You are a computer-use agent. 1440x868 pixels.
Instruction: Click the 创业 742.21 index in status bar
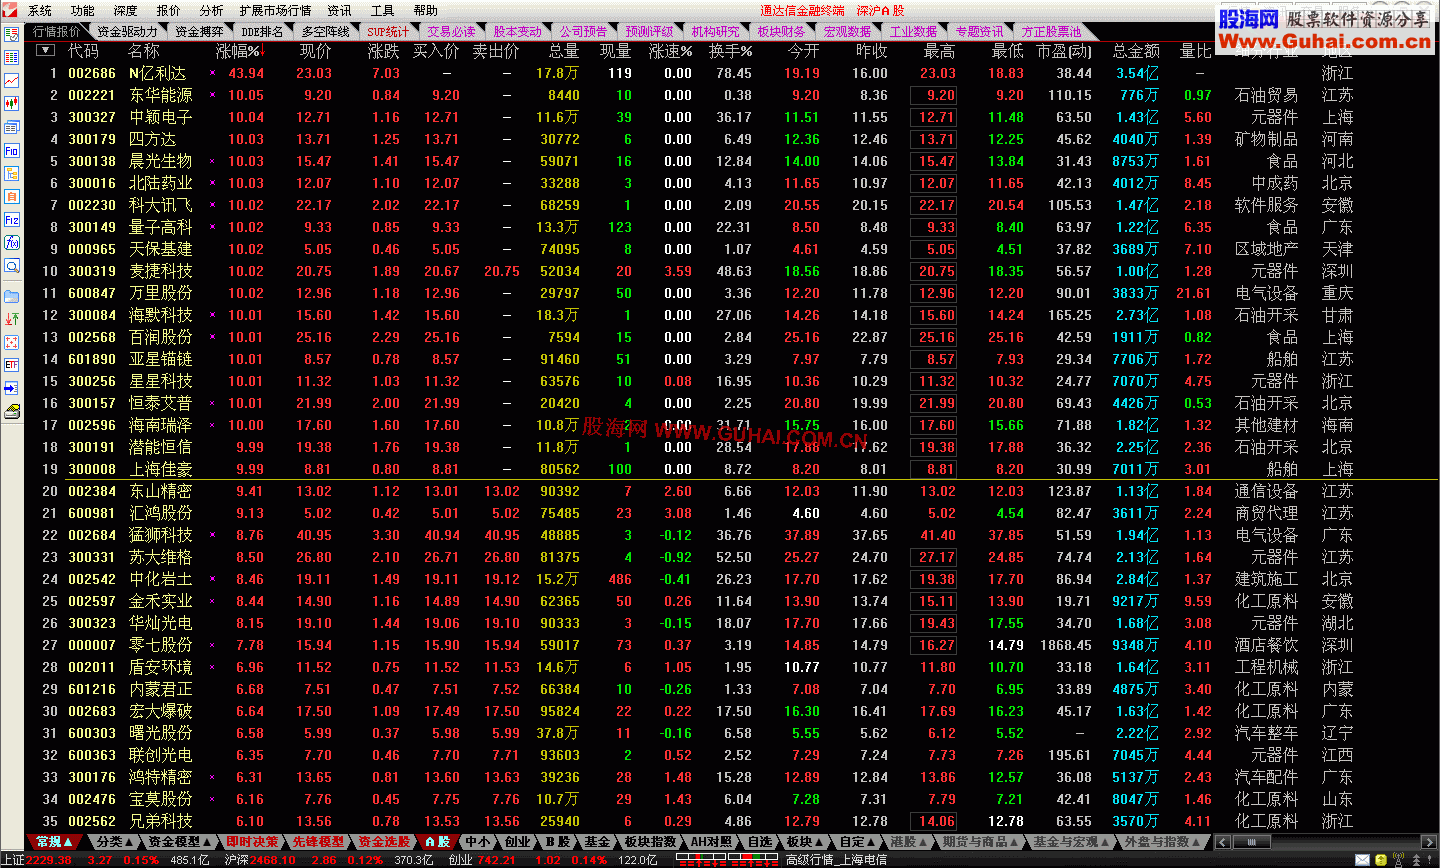click(482, 860)
